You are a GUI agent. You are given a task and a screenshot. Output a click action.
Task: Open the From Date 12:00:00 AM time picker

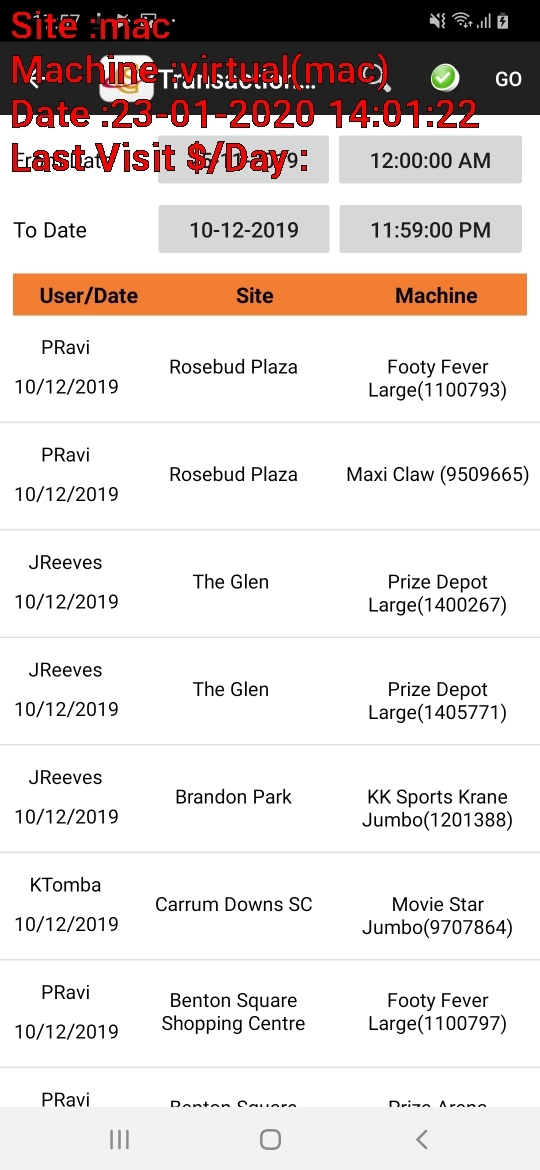click(x=430, y=160)
